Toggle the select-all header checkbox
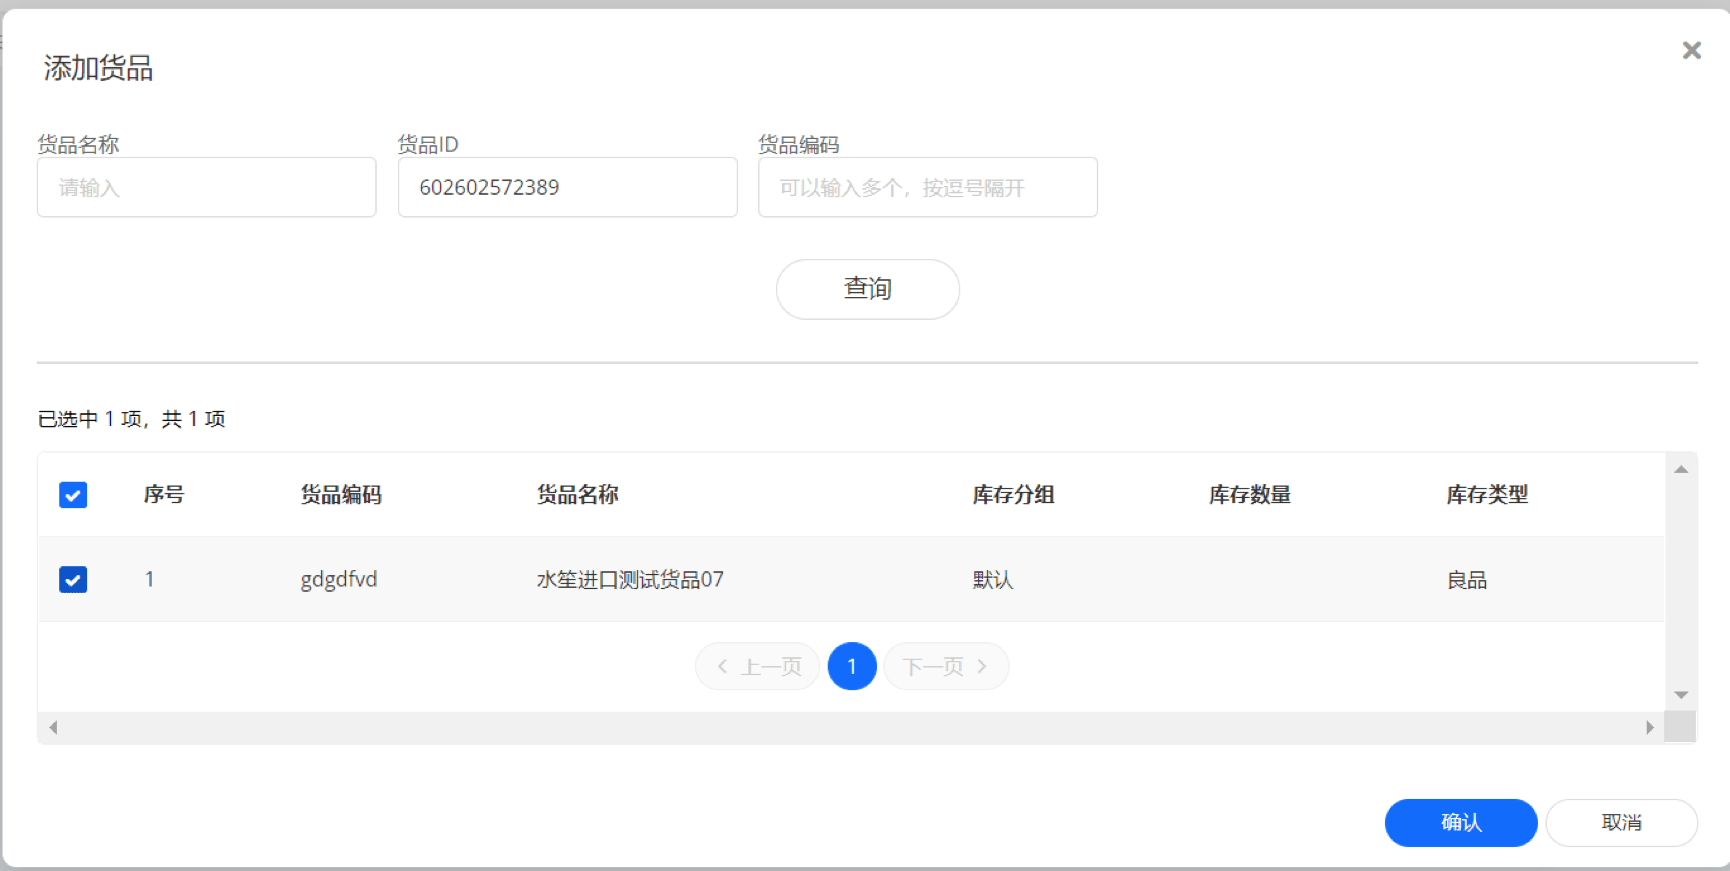Viewport: 1730px width, 871px height. click(x=73, y=495)
